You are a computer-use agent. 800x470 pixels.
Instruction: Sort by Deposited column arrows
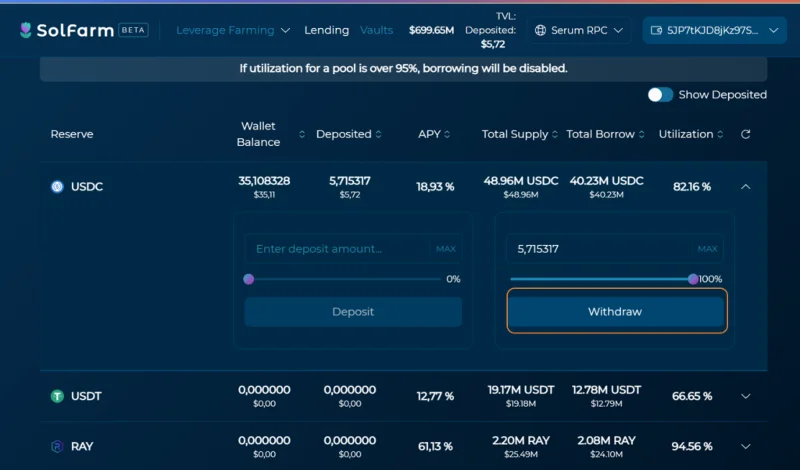(379, 134)
